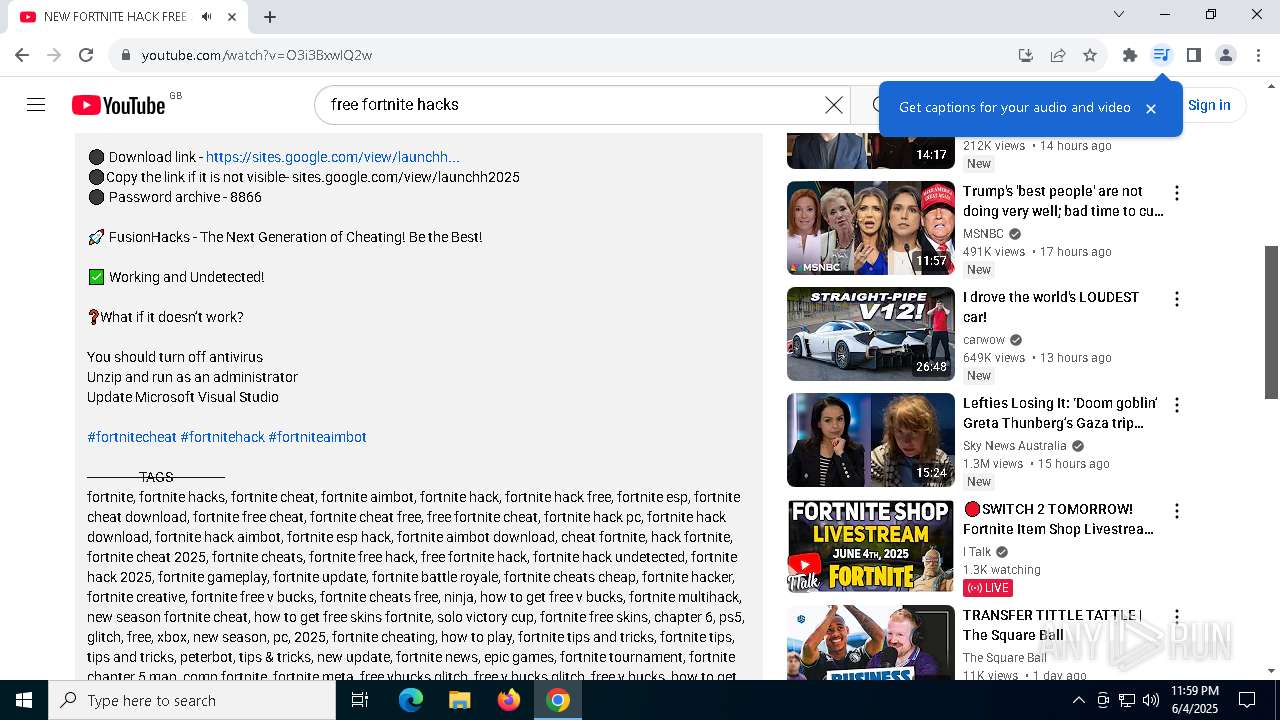Open the Chrome extensions puzzle menu
Image resolution: width=1280 pixels, height=720 pixels.
(1130, 55)
